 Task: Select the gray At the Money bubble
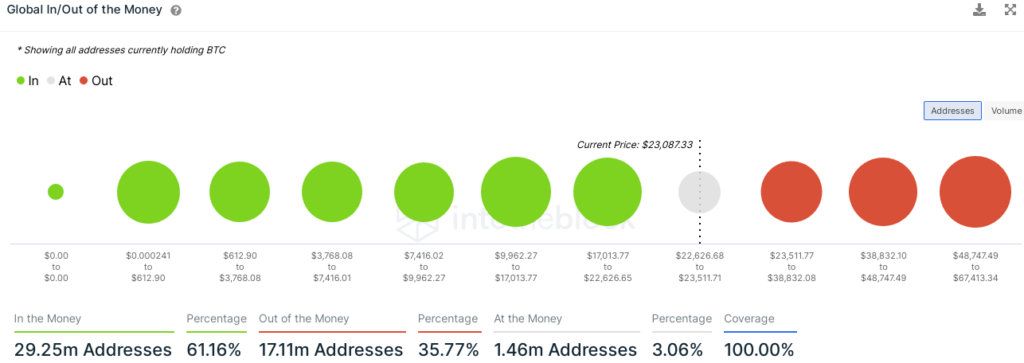point(699,193)
